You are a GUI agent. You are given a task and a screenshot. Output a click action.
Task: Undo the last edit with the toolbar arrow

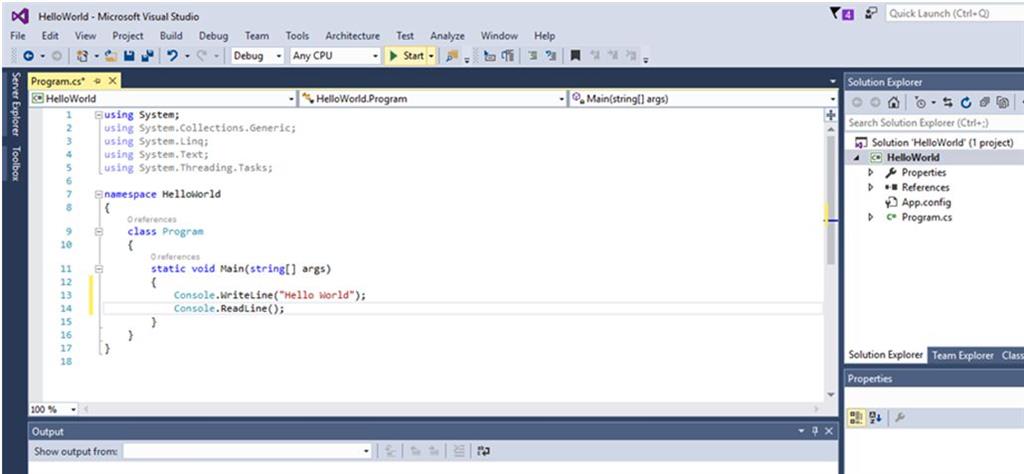tap(172, 56)
